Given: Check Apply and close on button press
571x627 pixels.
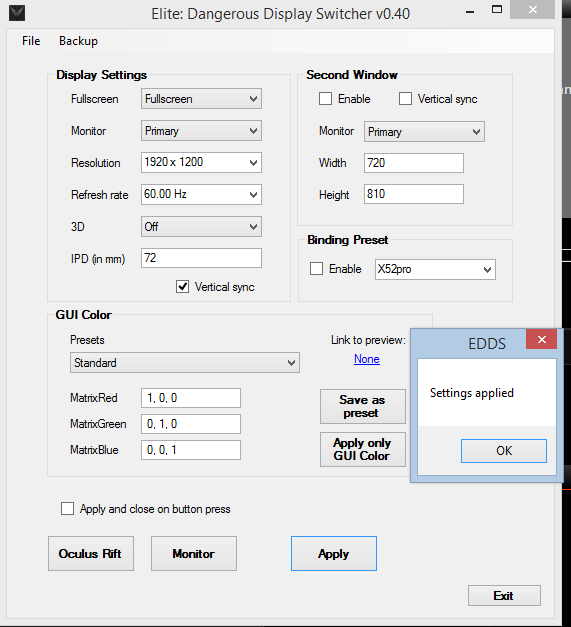Looking at the screenshot, I should click(x=68, y=508).
